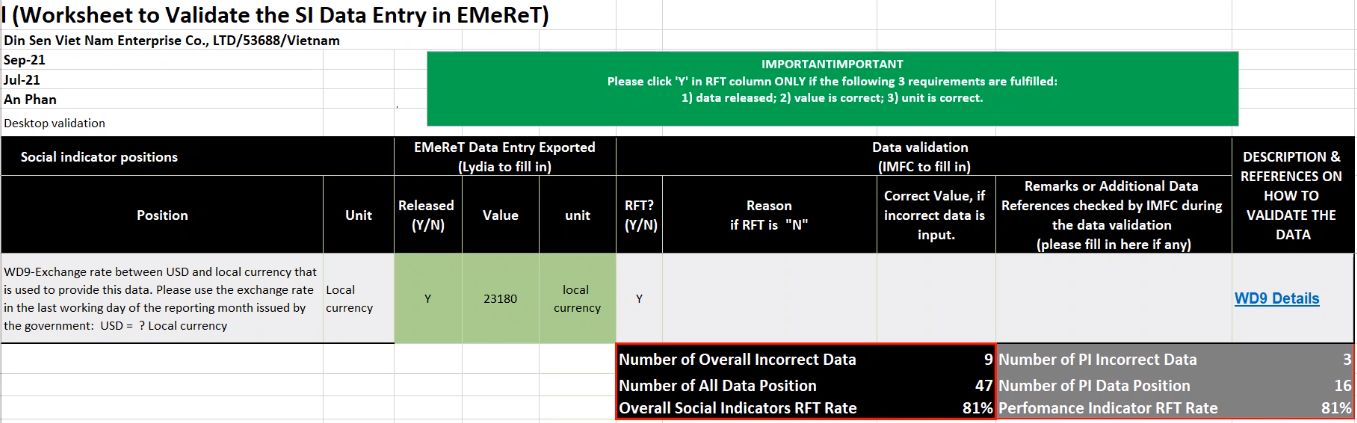Select the EMeReT Data Entry Exported header

point(506,157)
